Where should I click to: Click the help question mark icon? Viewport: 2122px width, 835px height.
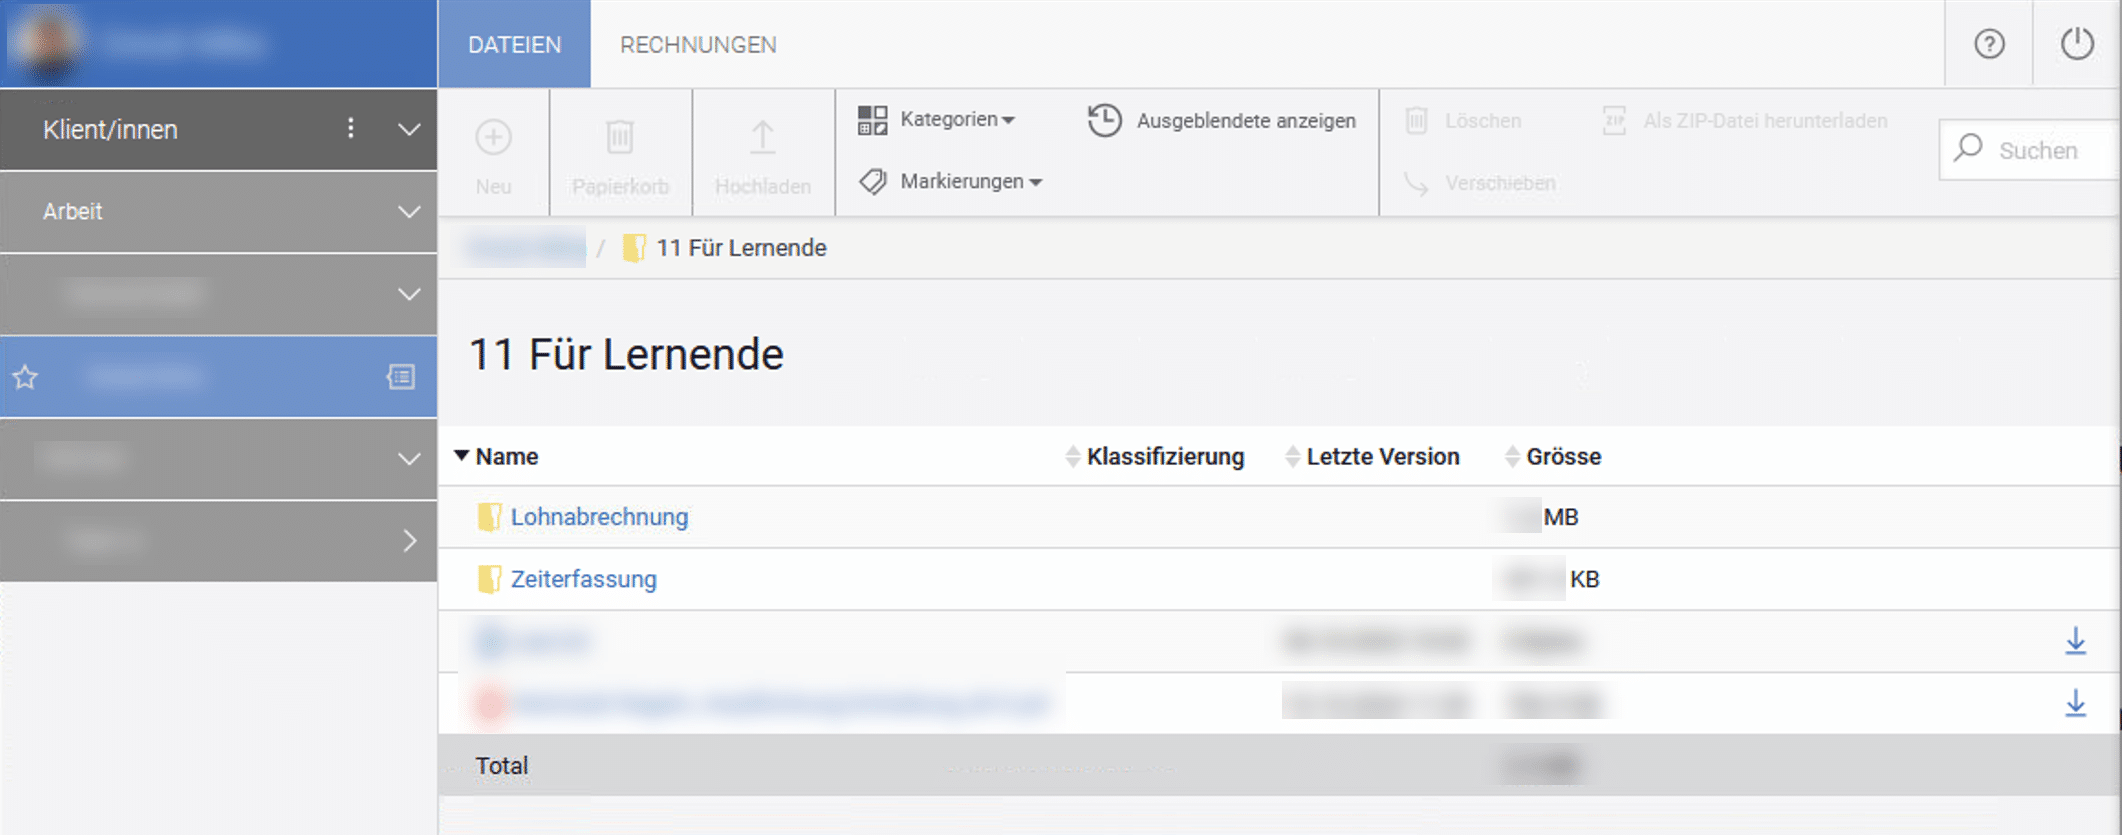[x=1989, y=44]
